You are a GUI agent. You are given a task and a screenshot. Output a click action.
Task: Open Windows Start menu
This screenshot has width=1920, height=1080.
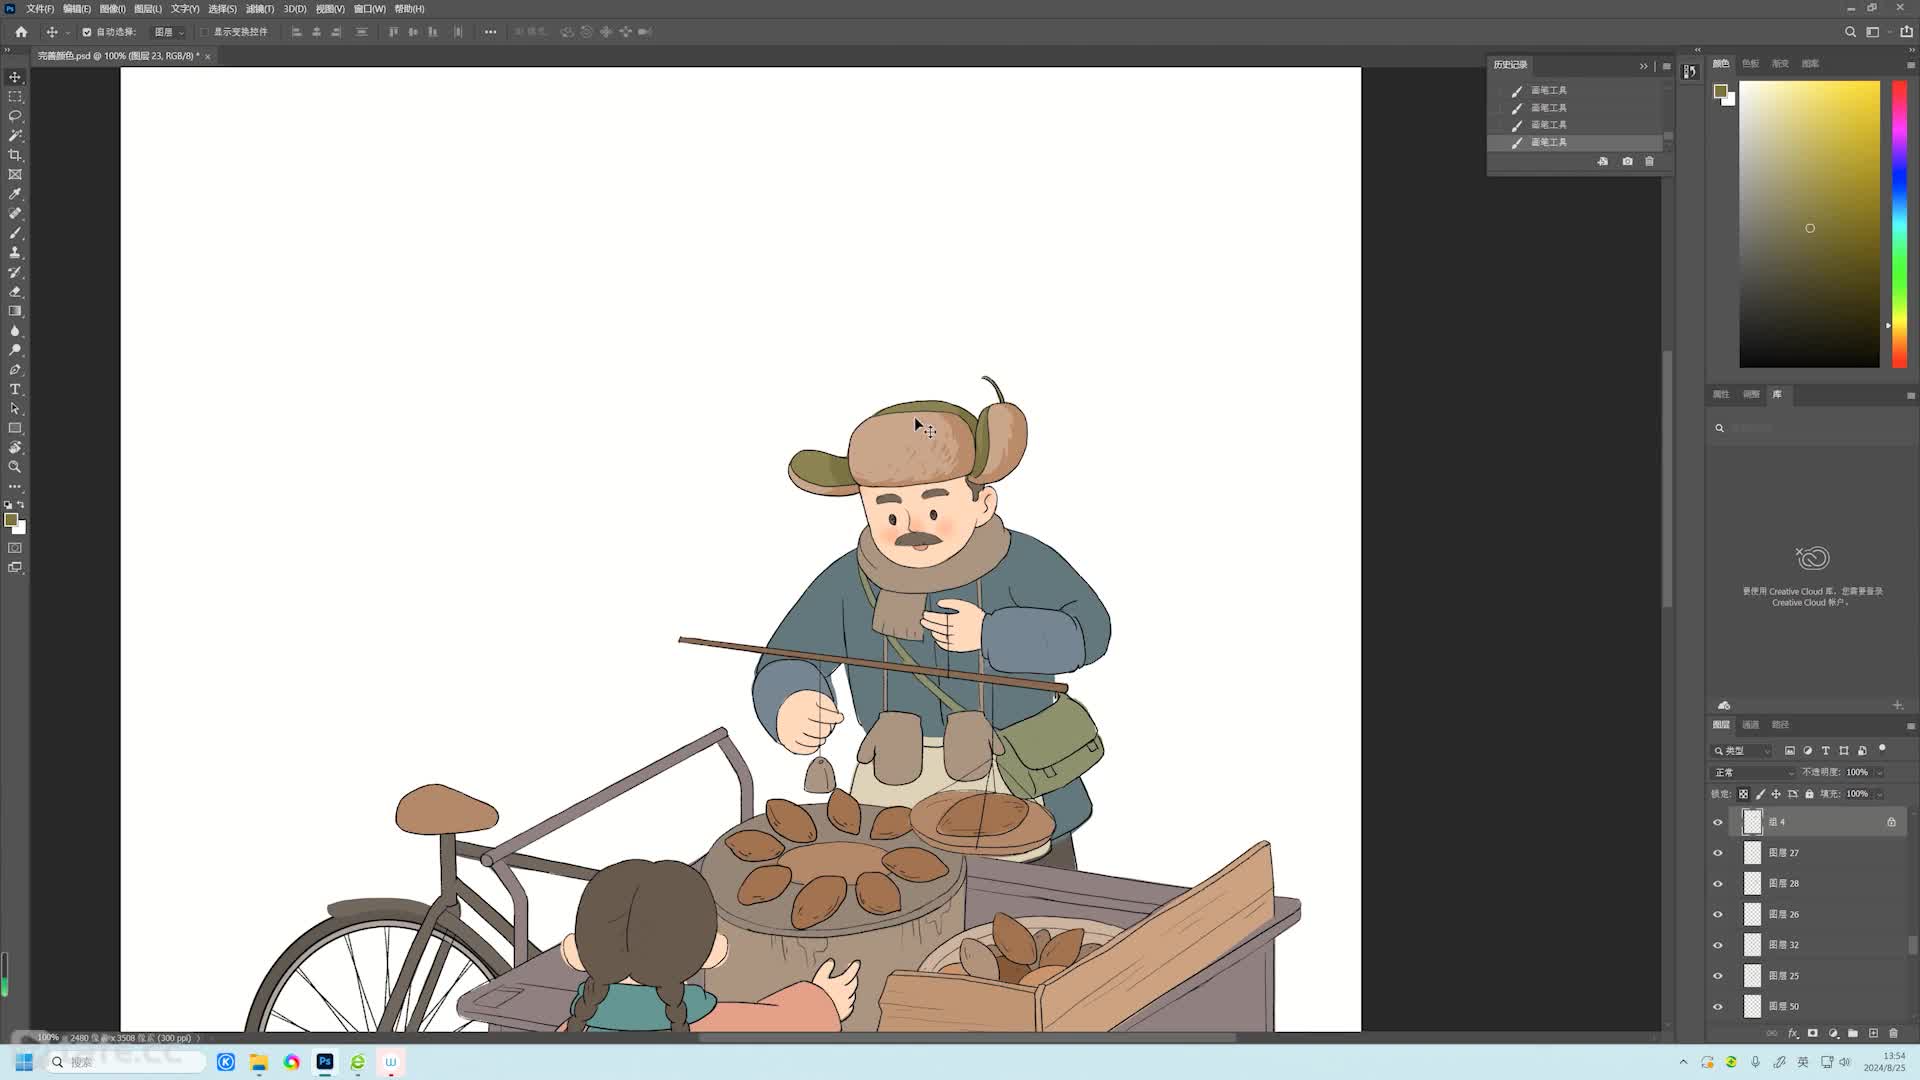click(24, 1062)
